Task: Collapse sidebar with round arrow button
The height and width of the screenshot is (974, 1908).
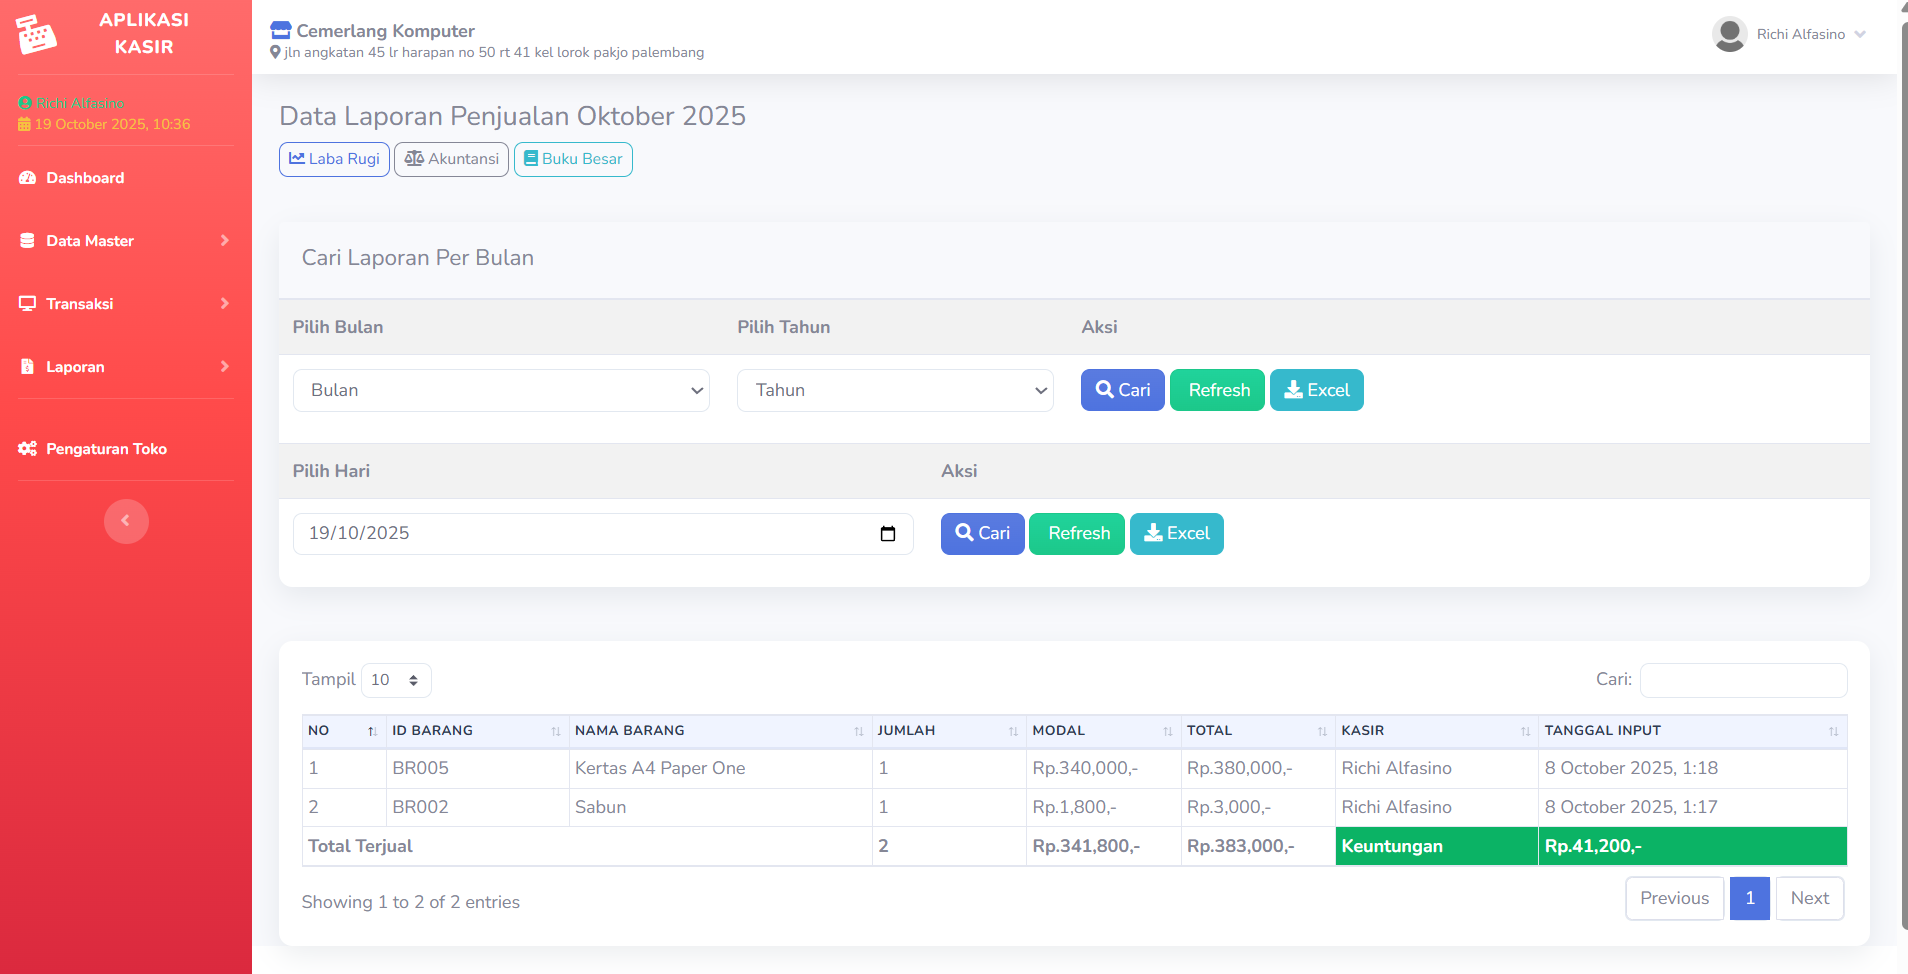Action: (126, 521)
